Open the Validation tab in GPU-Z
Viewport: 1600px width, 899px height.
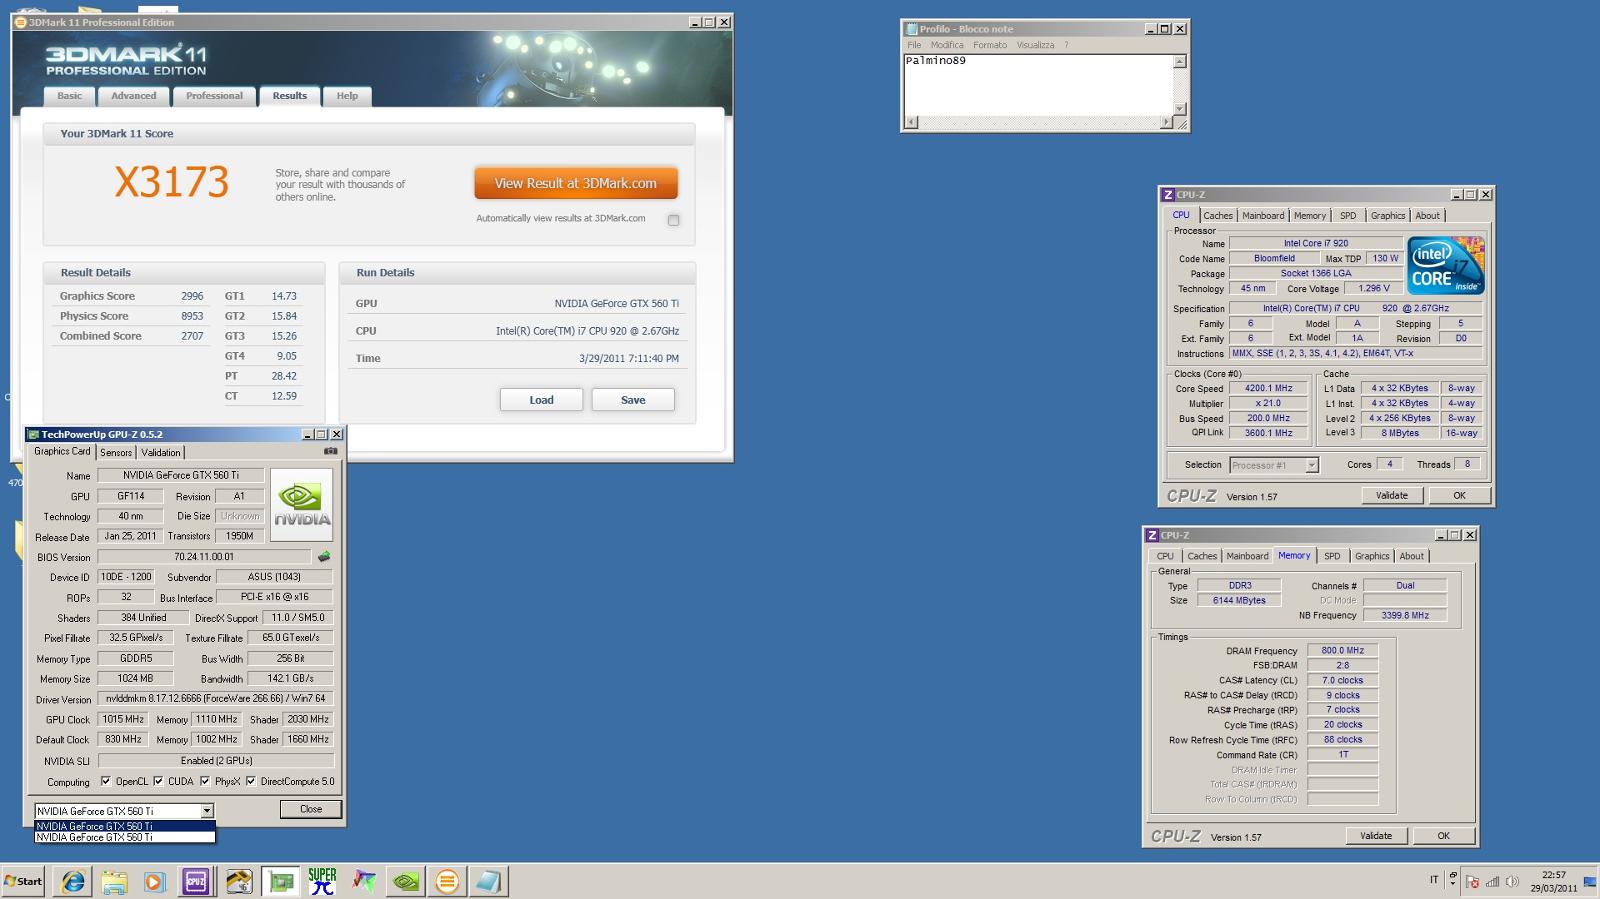(x=161, y=453)
